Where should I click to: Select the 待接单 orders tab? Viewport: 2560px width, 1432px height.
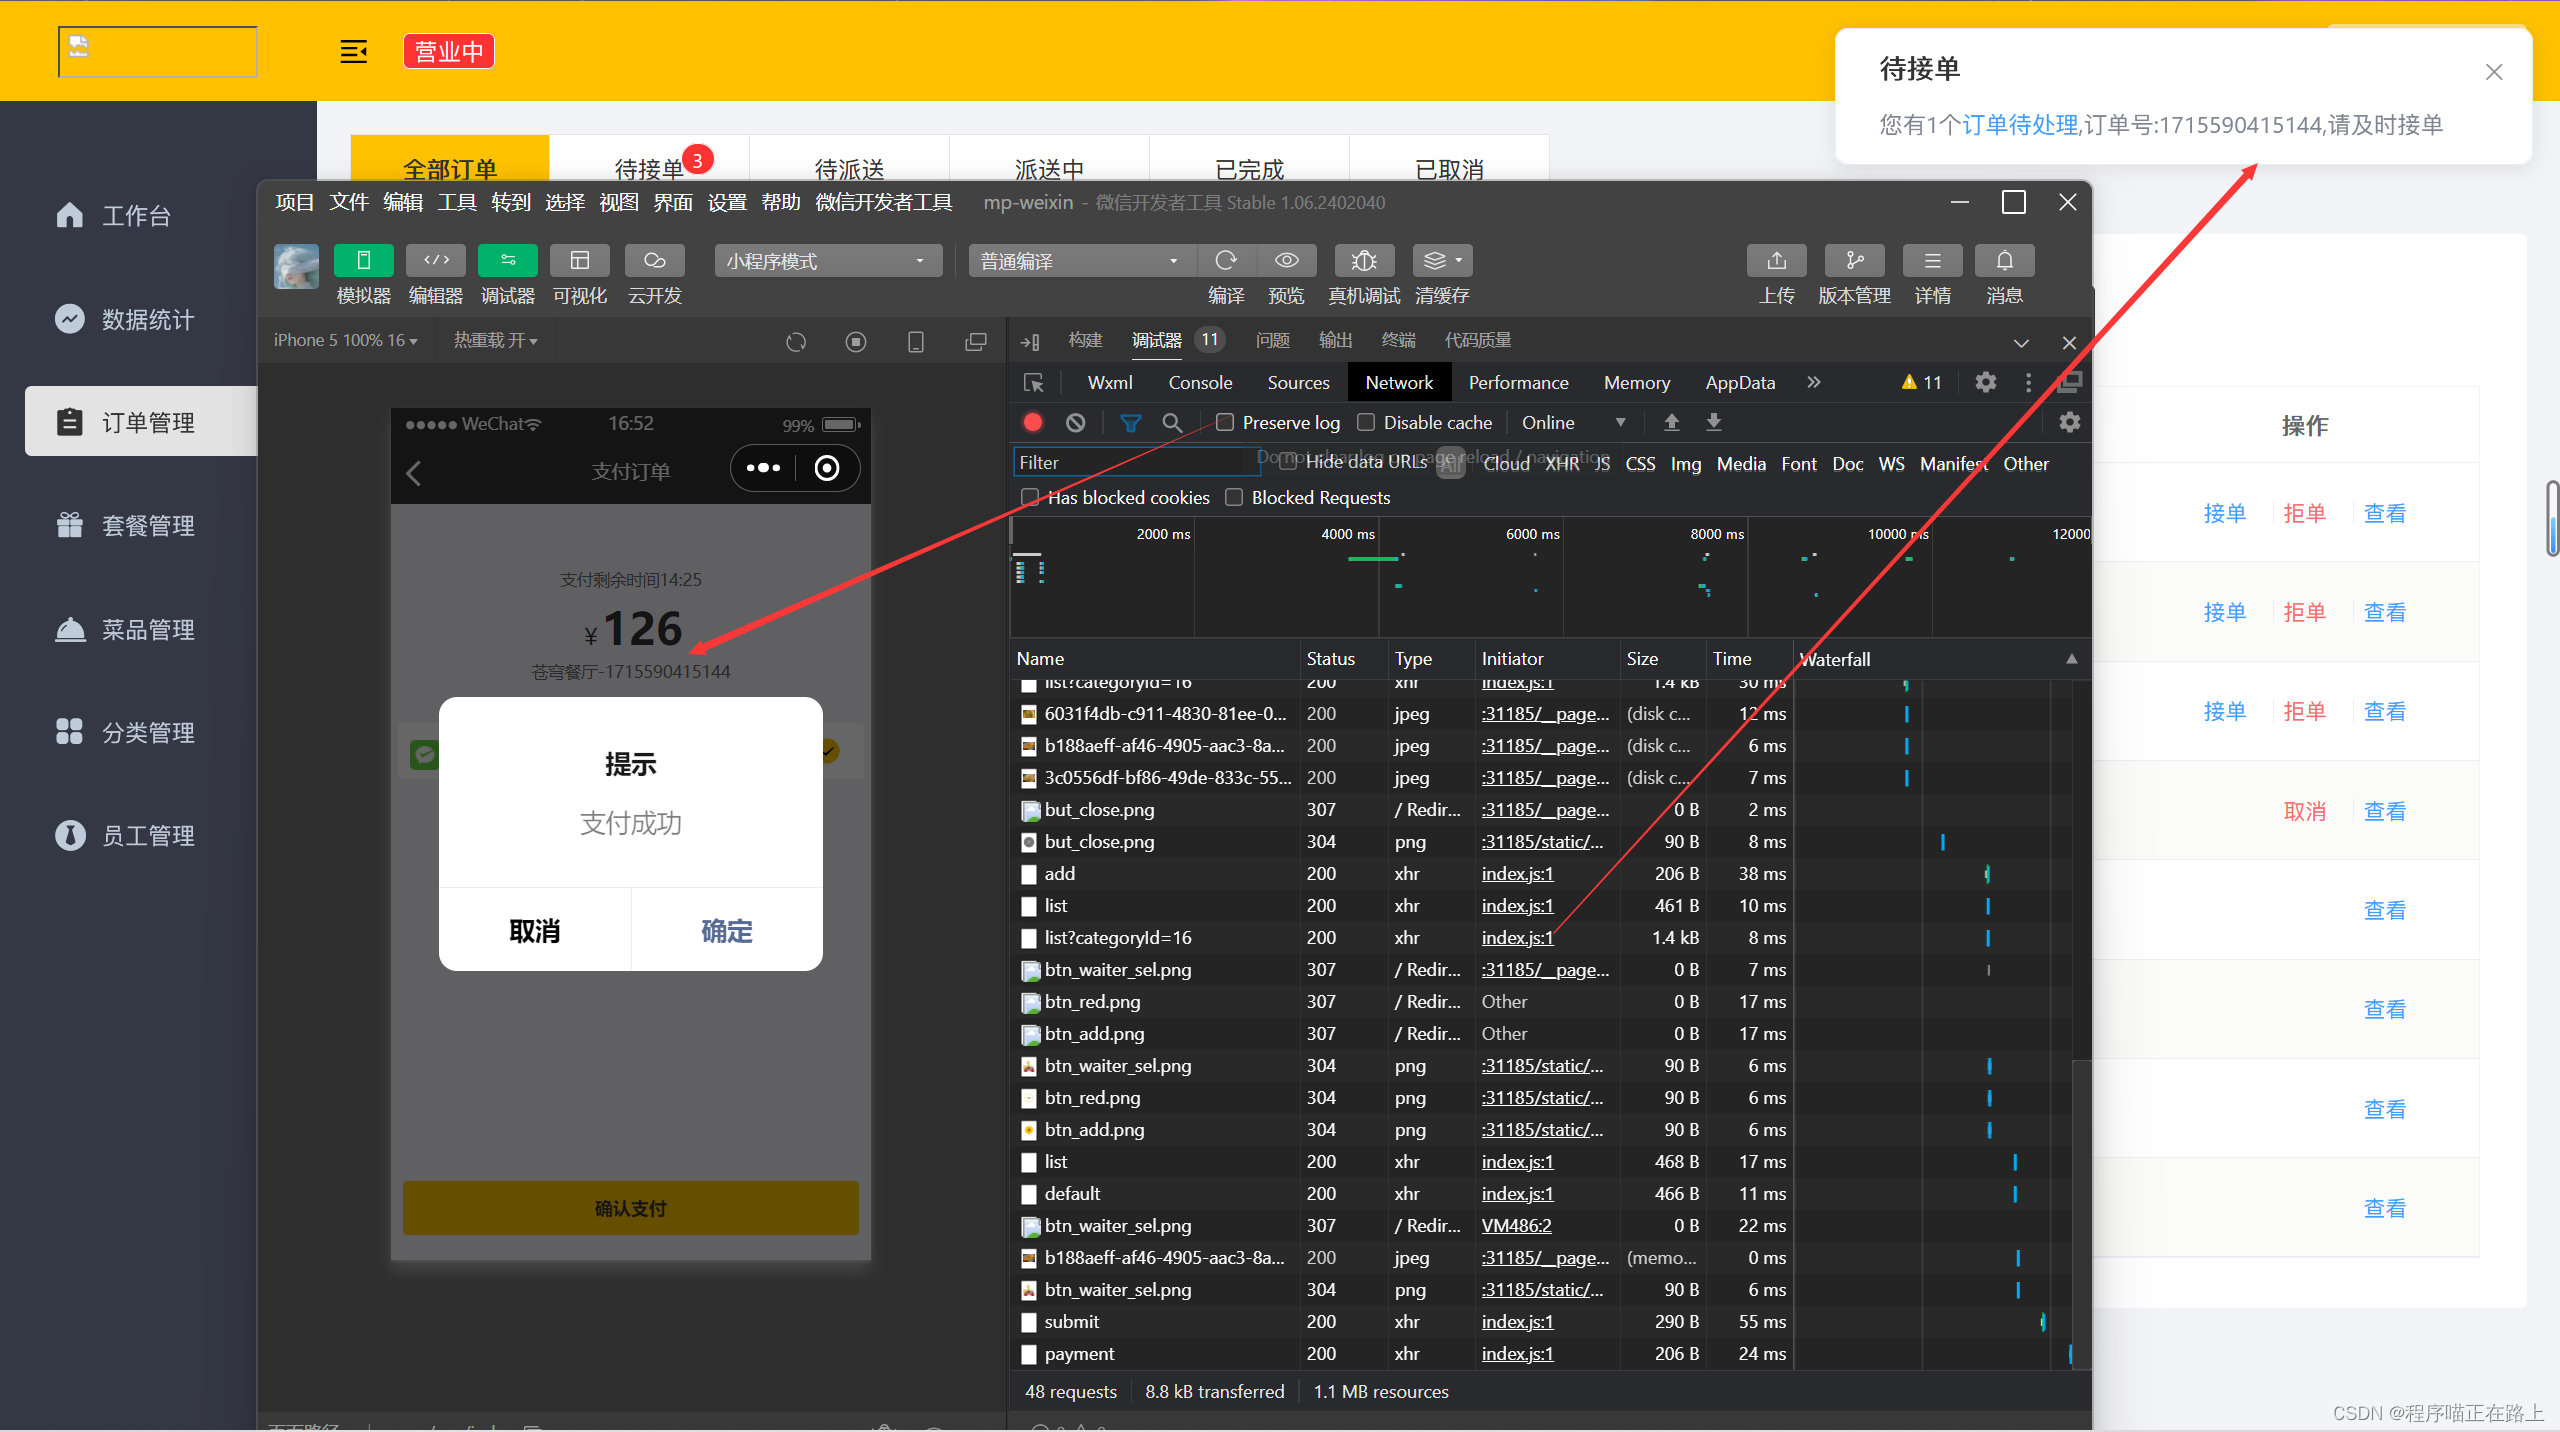649,168
